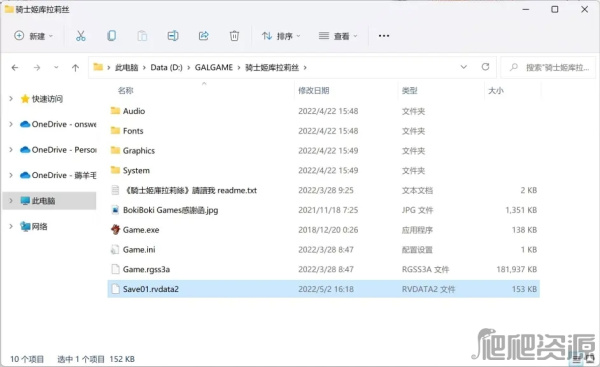Select the readme.txt file icon
This screenshot has height=367, width=600.
pos(115,190)
